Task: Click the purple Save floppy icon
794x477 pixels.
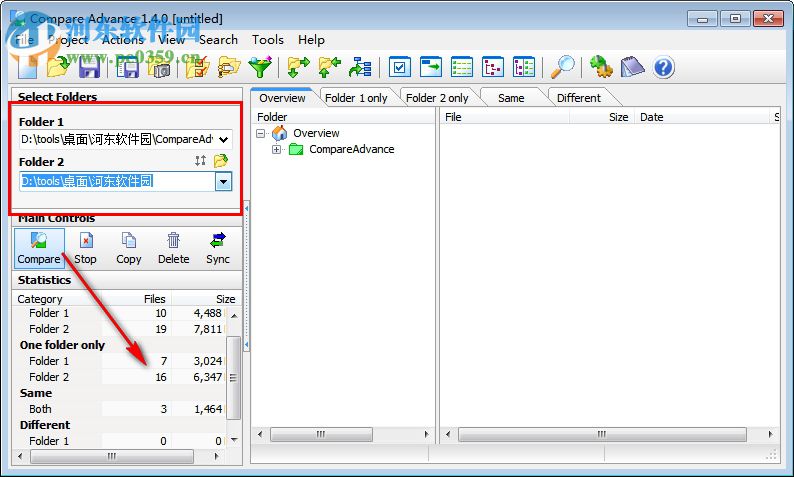Action: pyautogui.click(x=90, y=67)
